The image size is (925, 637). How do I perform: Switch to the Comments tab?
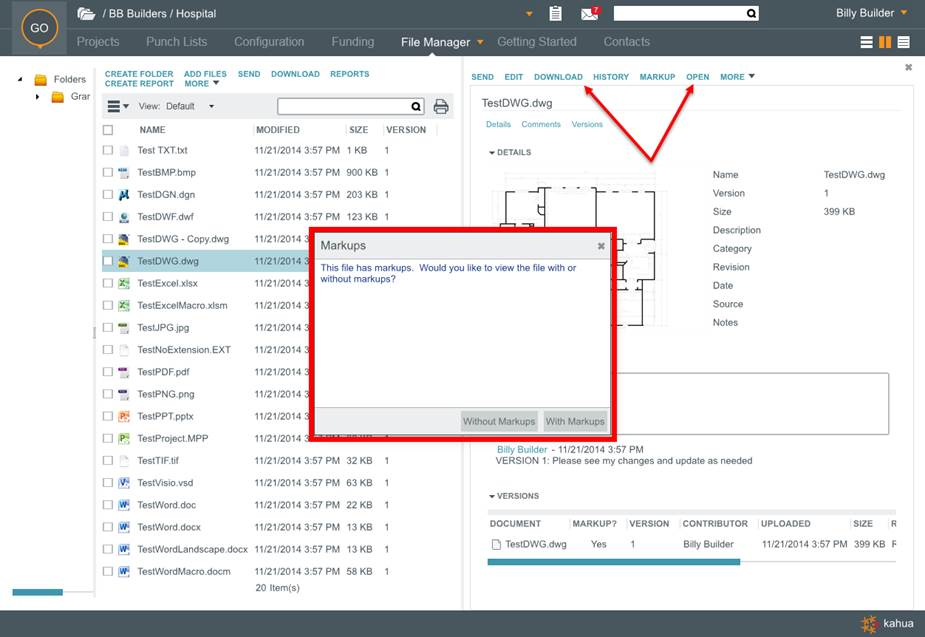[x=540, y=125]
